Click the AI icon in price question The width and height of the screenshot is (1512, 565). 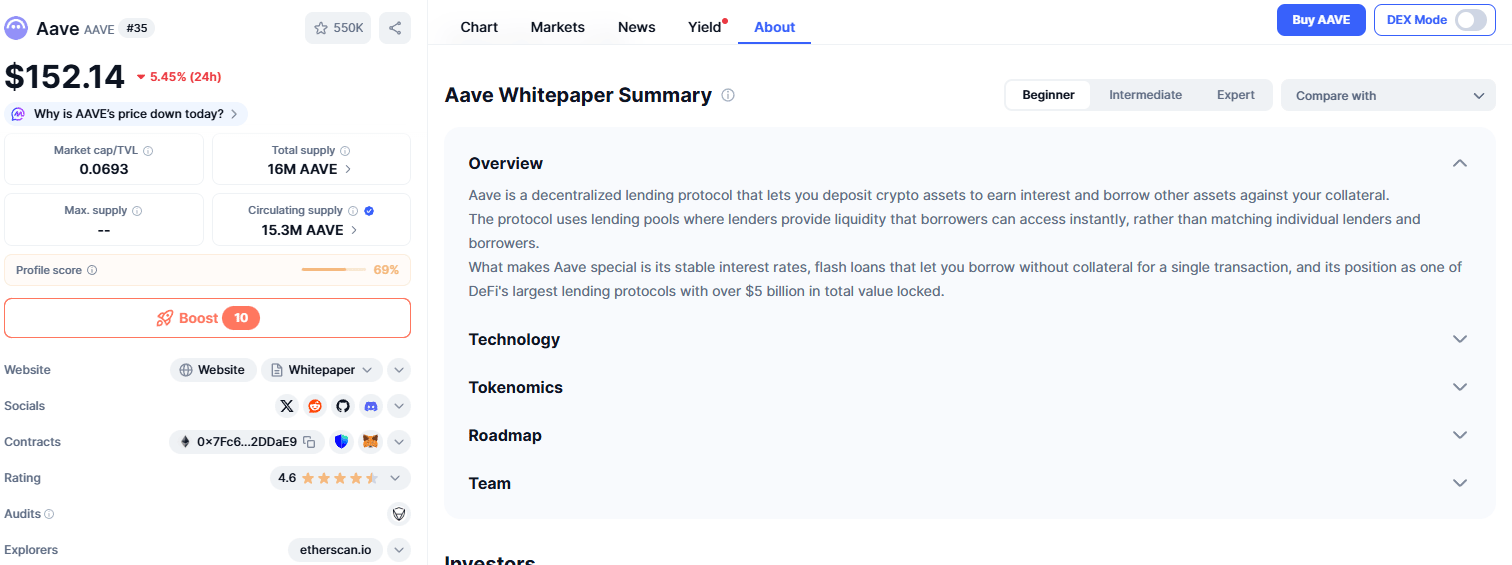(x=19, y=114)
